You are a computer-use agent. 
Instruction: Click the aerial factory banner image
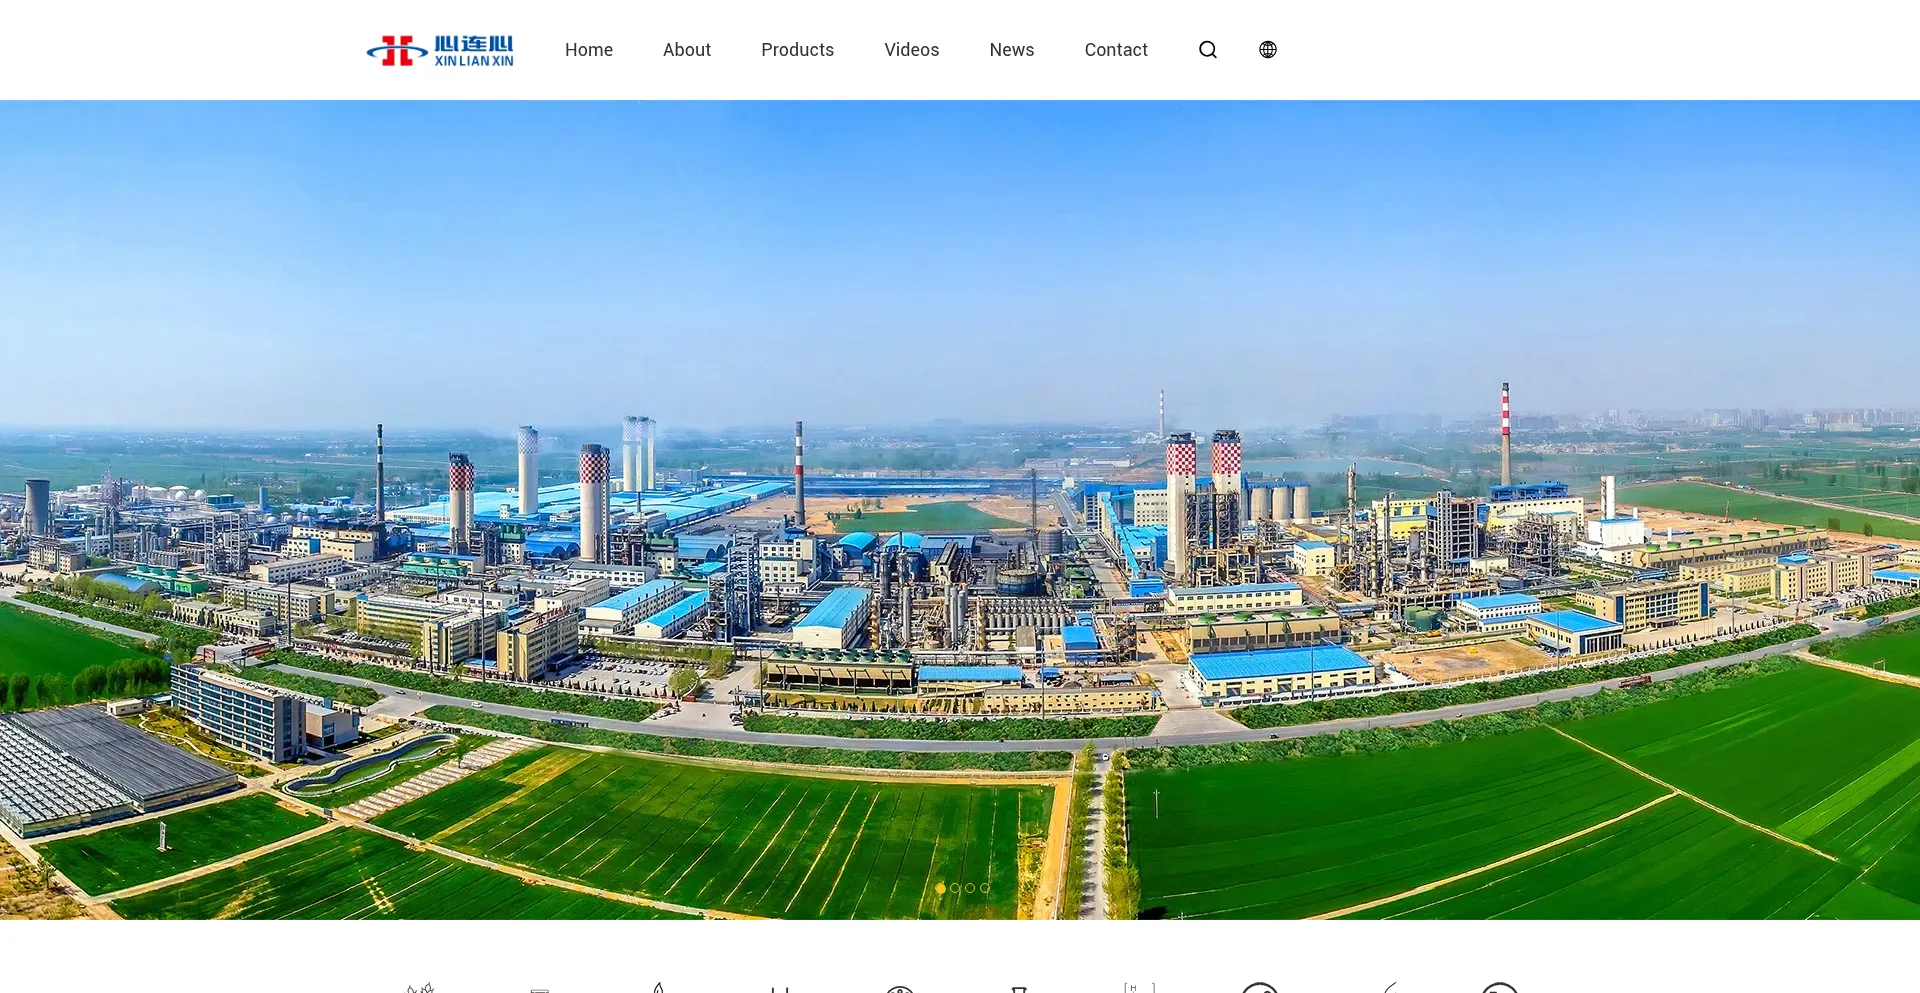pyautogui.click(x=960, y=500)
